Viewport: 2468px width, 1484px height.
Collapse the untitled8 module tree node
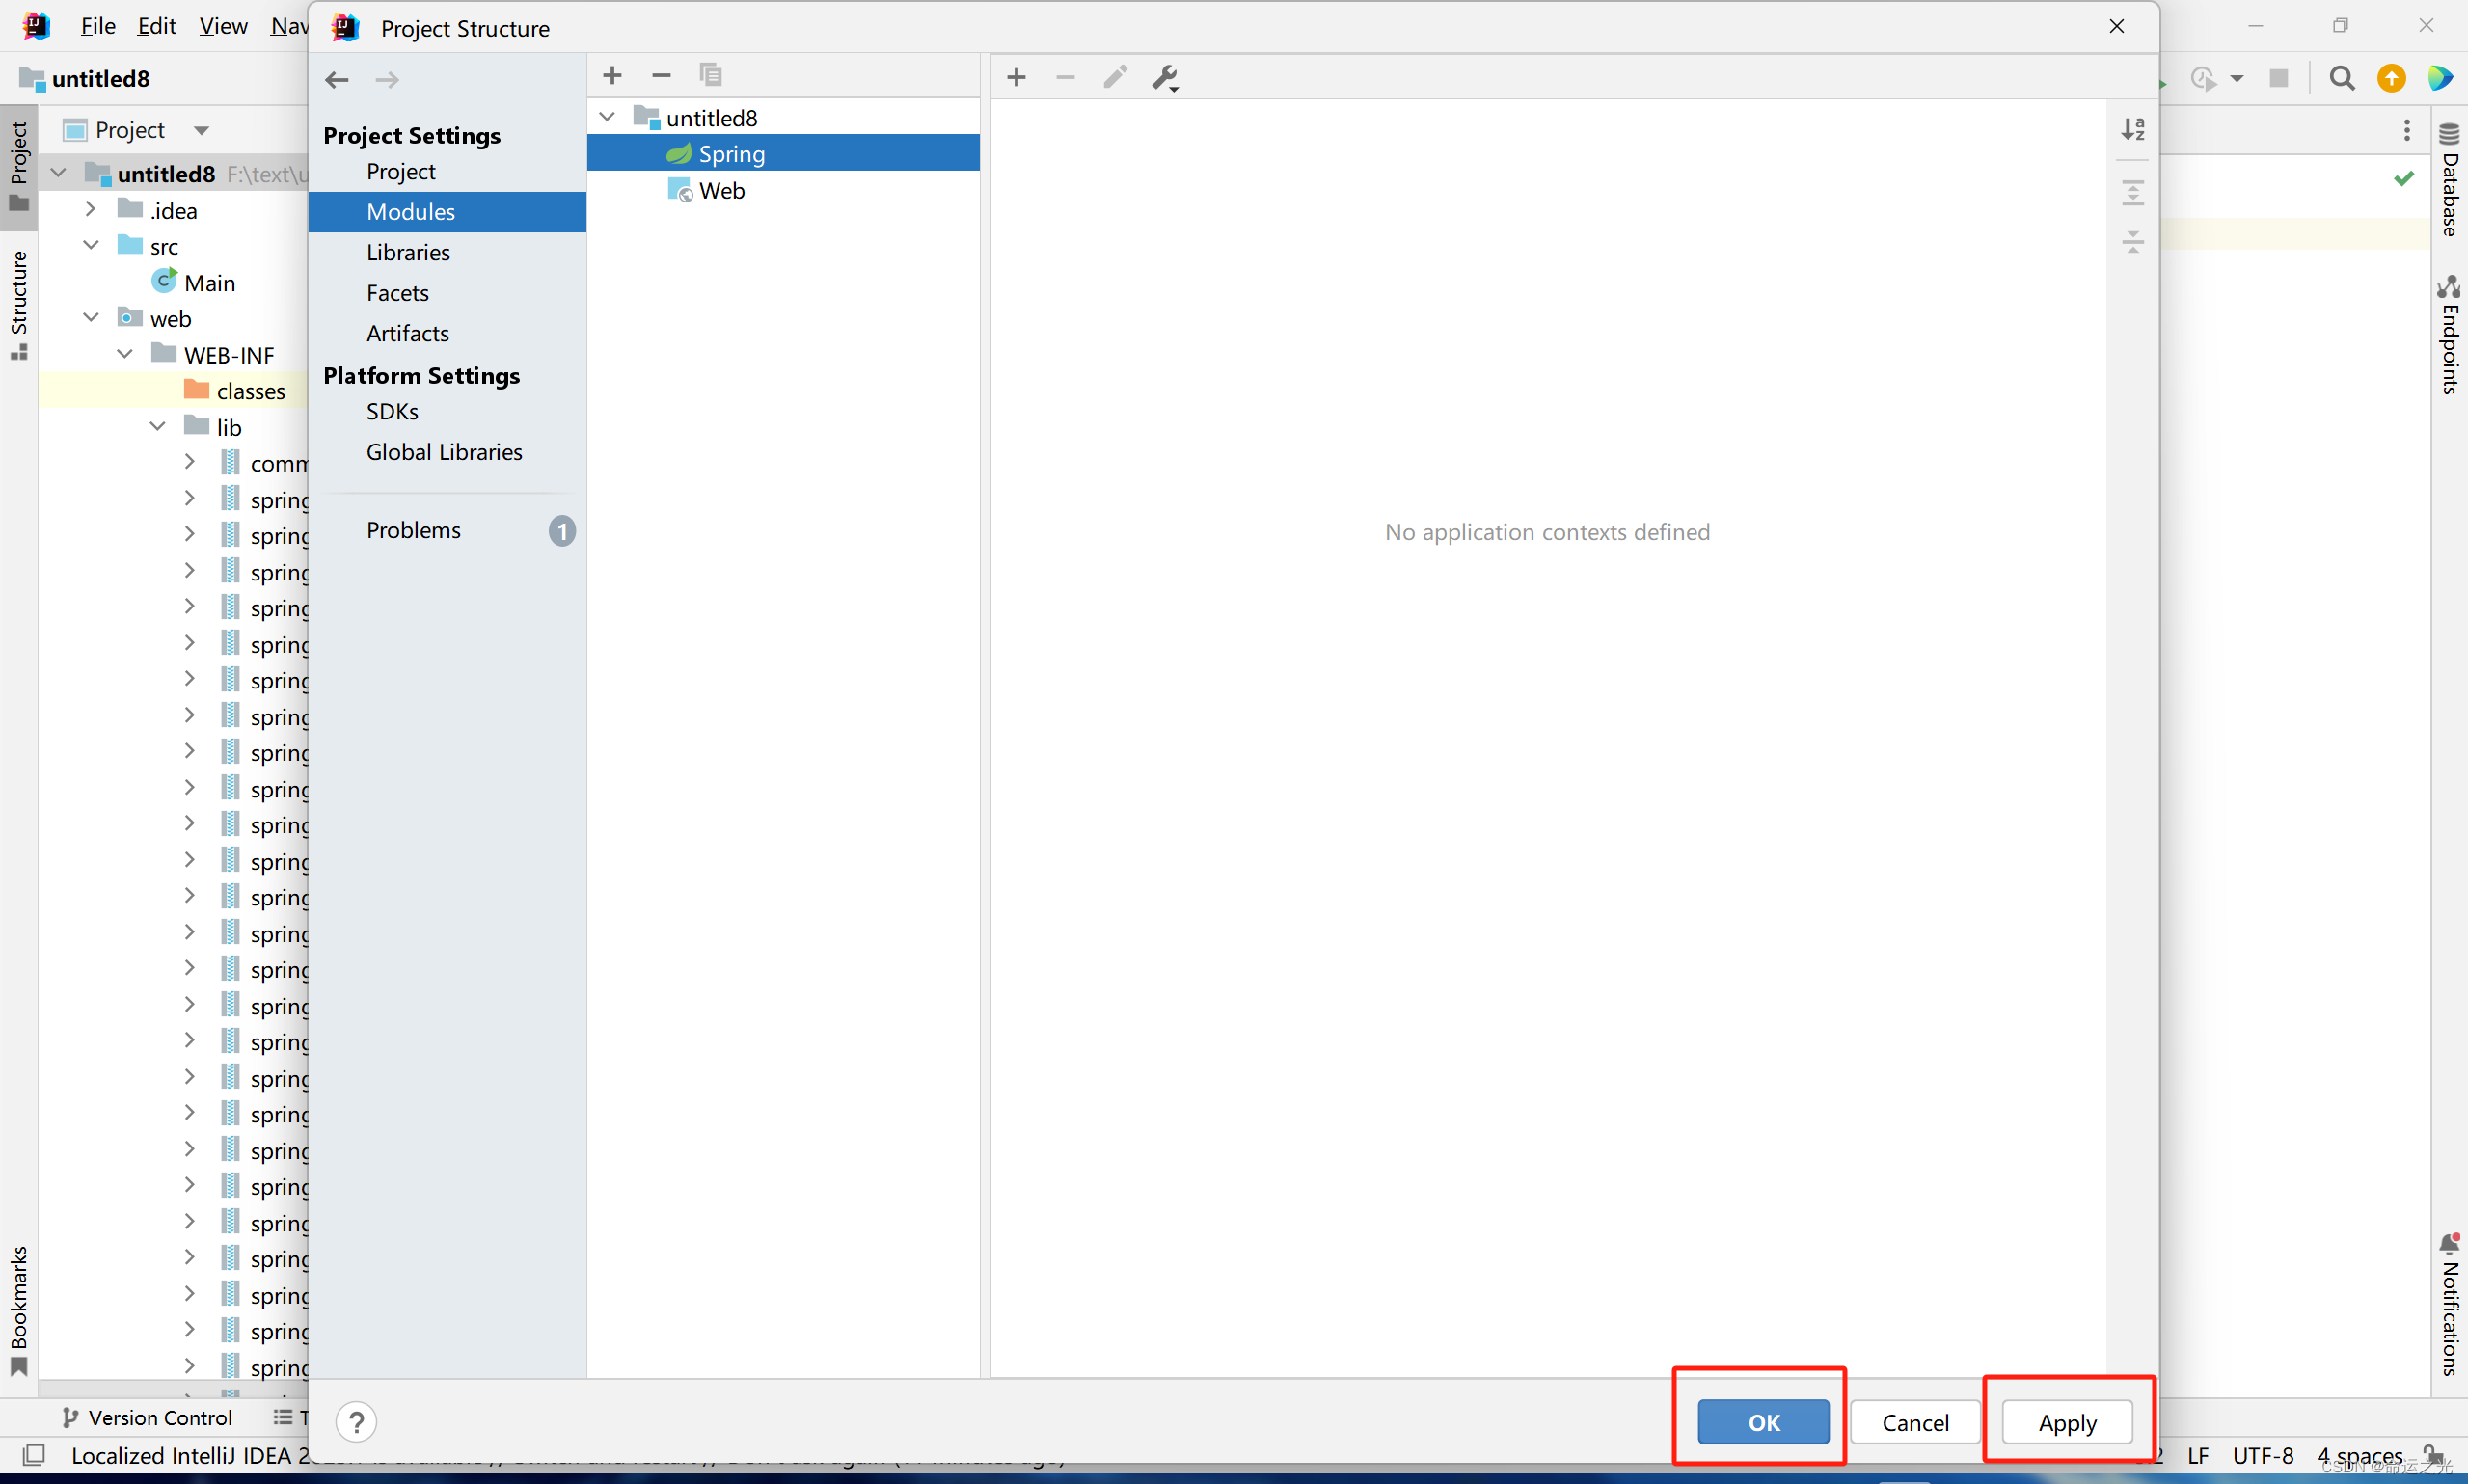click(607, 117)
